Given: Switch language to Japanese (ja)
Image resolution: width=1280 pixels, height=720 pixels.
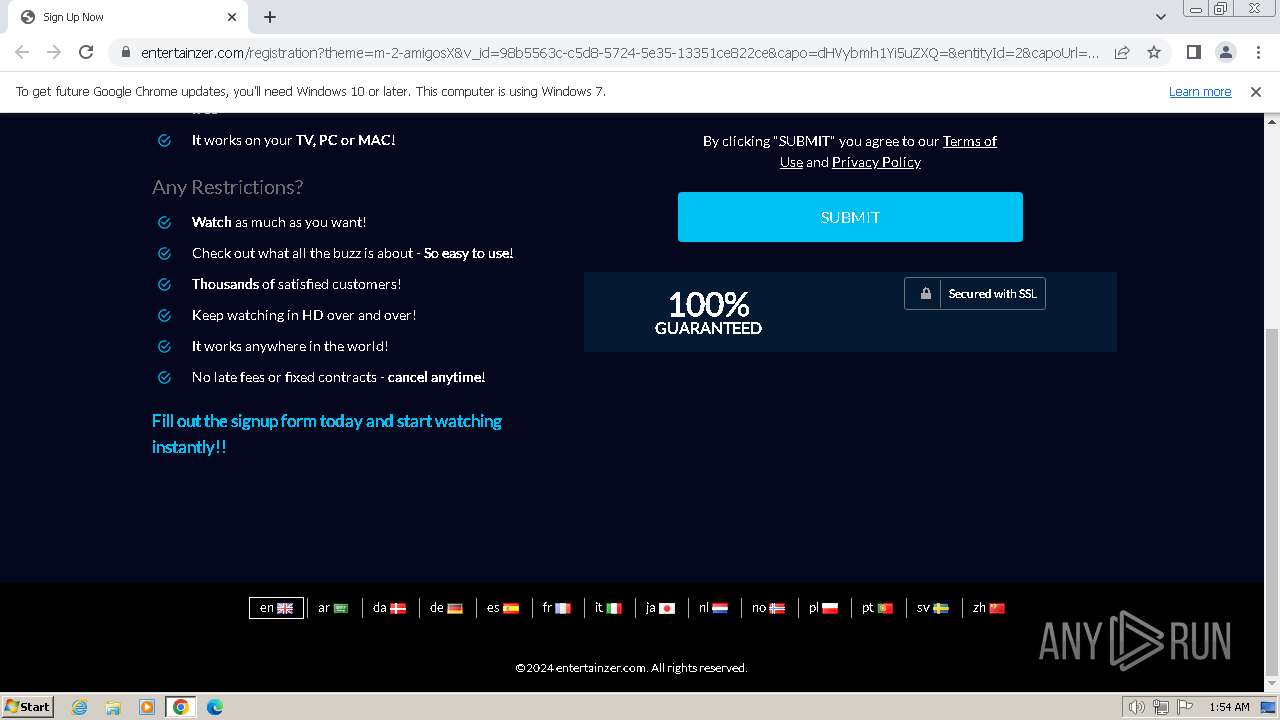Looking at the screenshot, I should [x=660, y=608].
